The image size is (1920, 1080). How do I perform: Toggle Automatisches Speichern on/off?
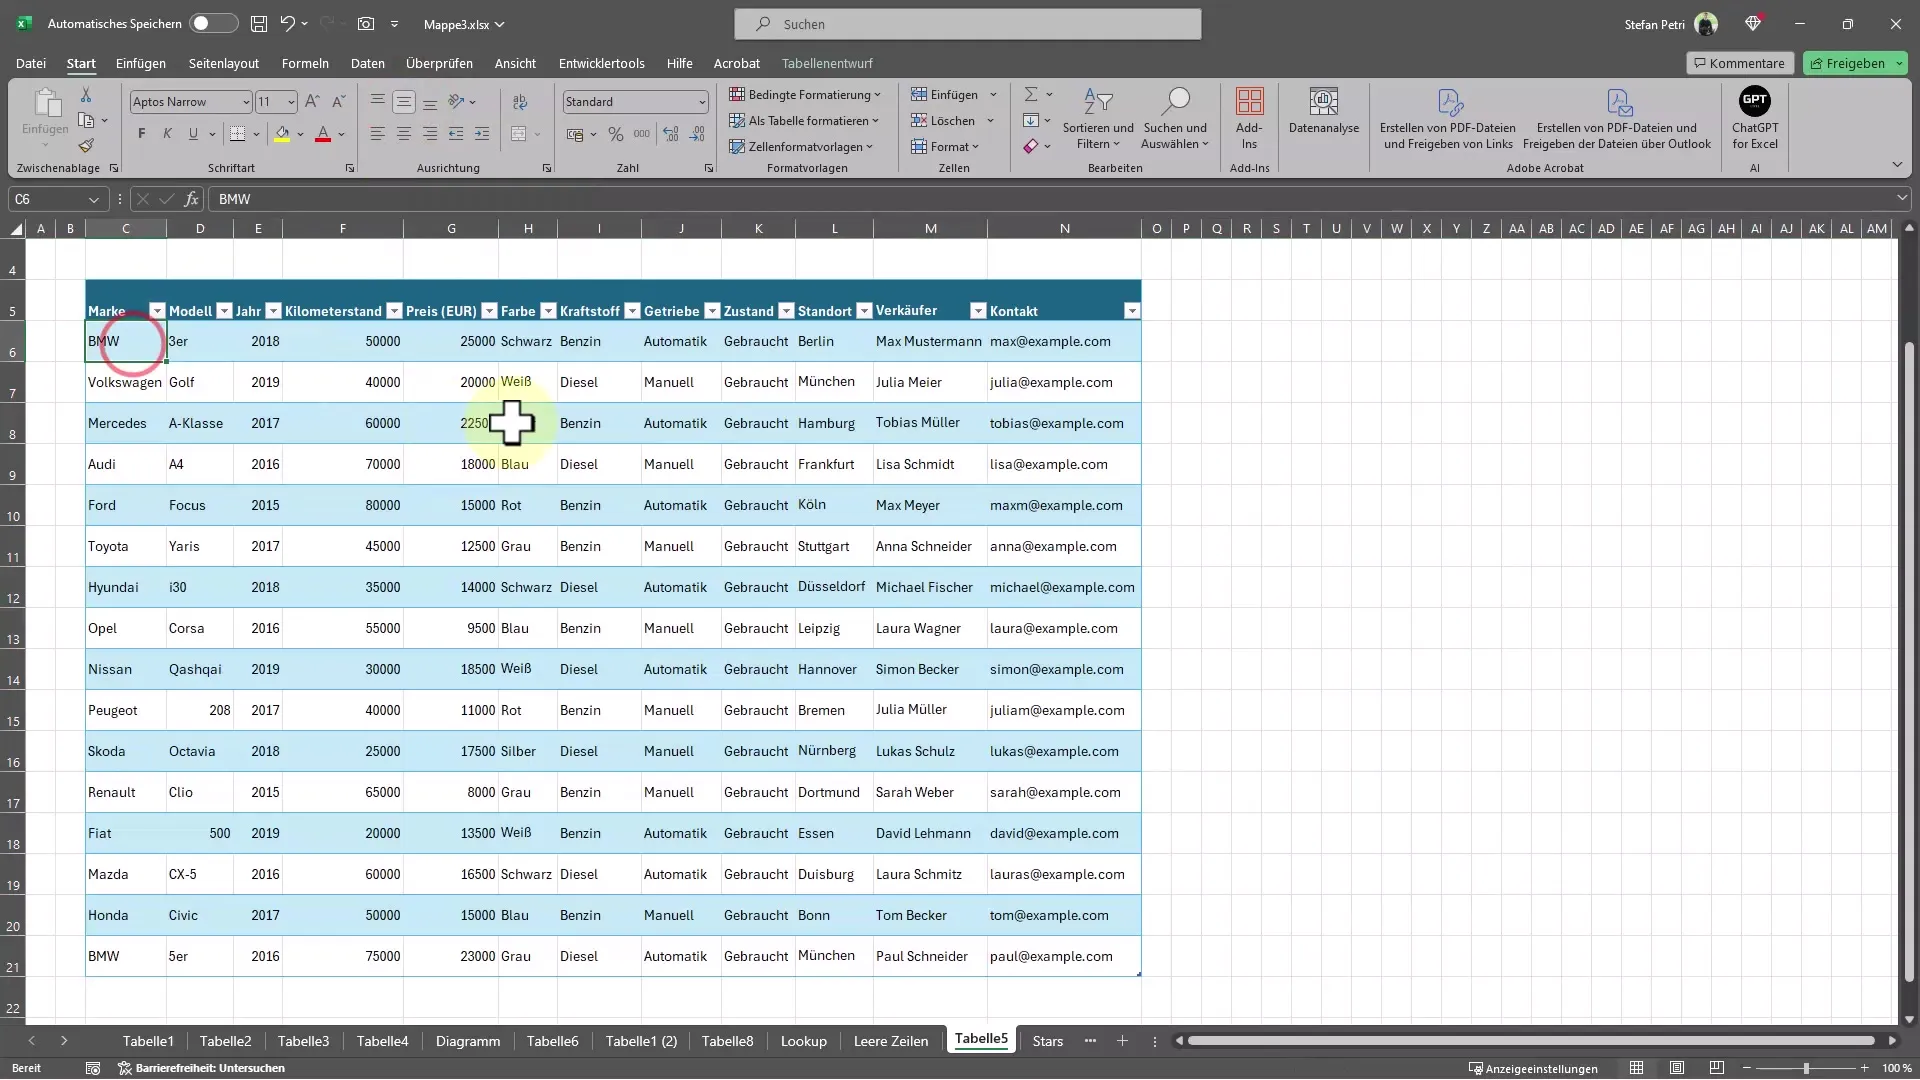[x=211, y=22]
